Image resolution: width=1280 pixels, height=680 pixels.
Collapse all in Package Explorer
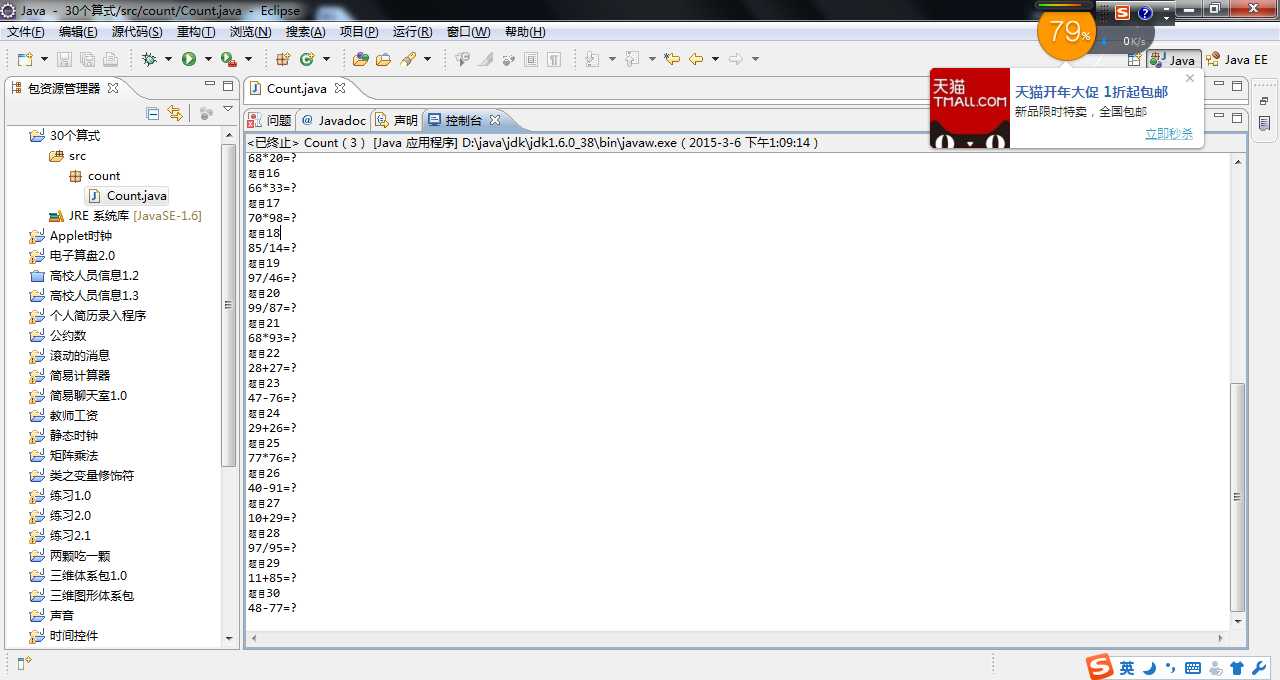tap(153, 114)
